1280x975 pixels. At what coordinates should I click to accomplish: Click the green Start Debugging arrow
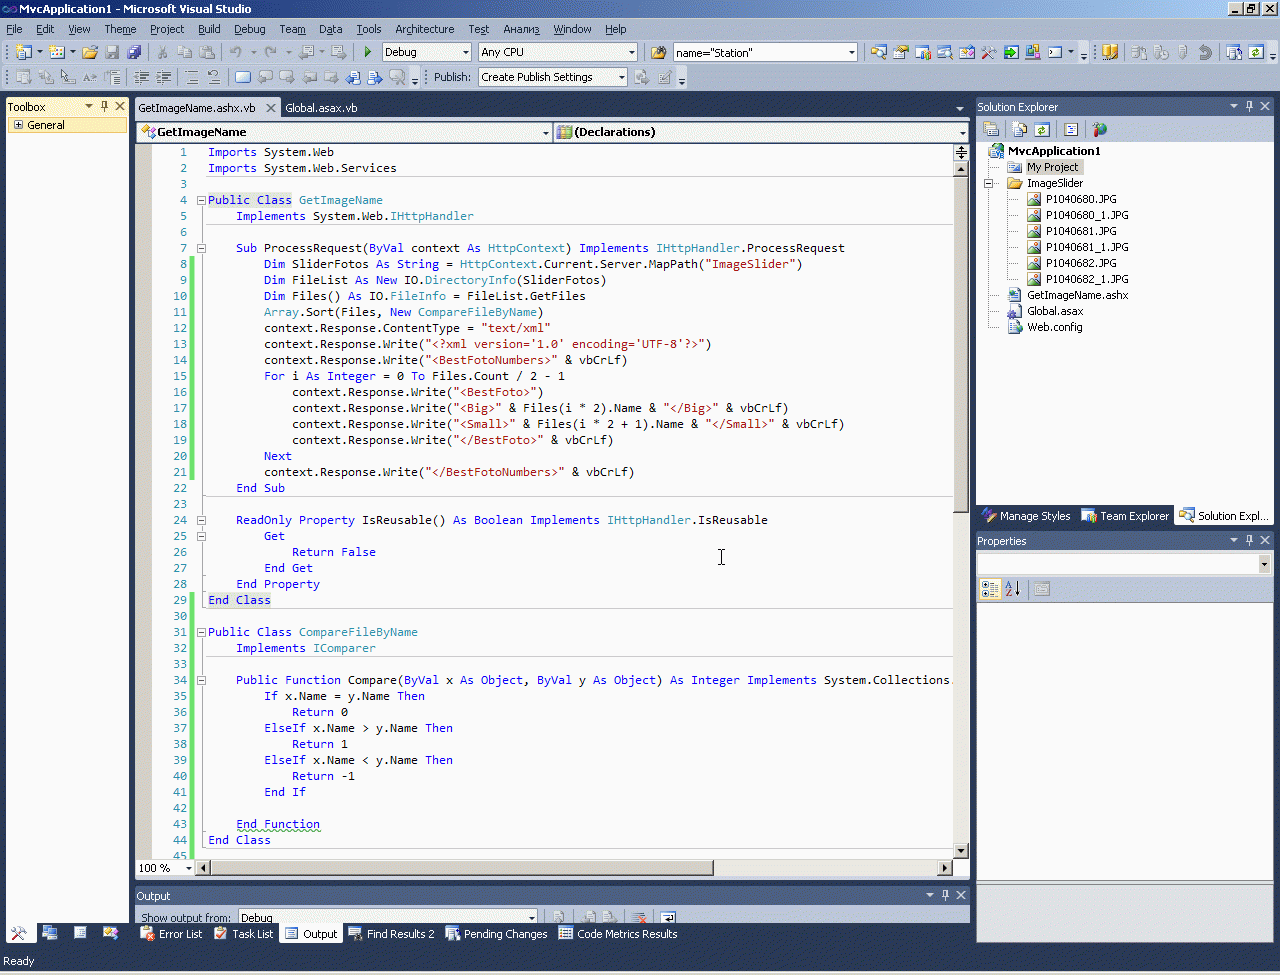click(x=368, y=52)
